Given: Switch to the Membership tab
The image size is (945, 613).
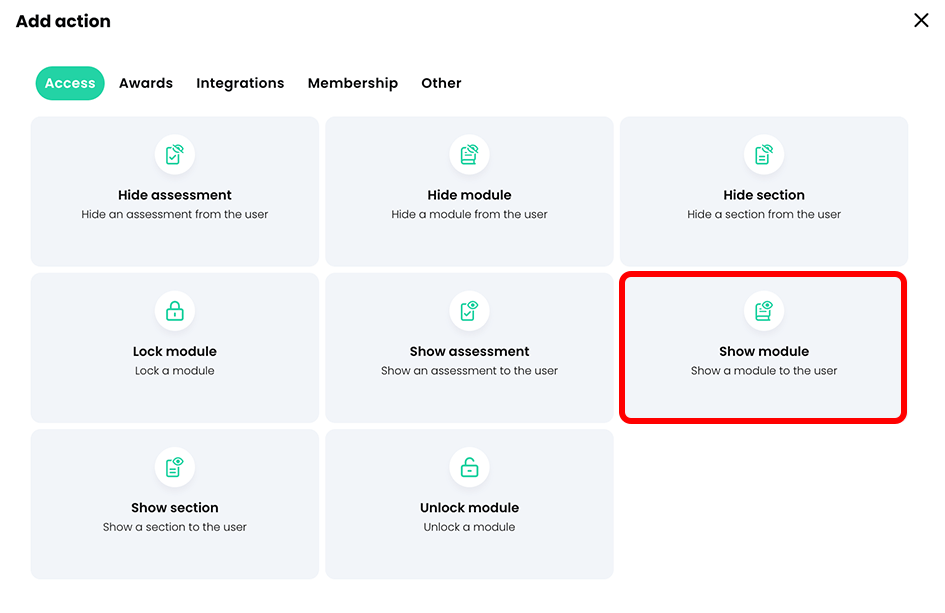Looking at the screenshot, I should coord(353,83).
